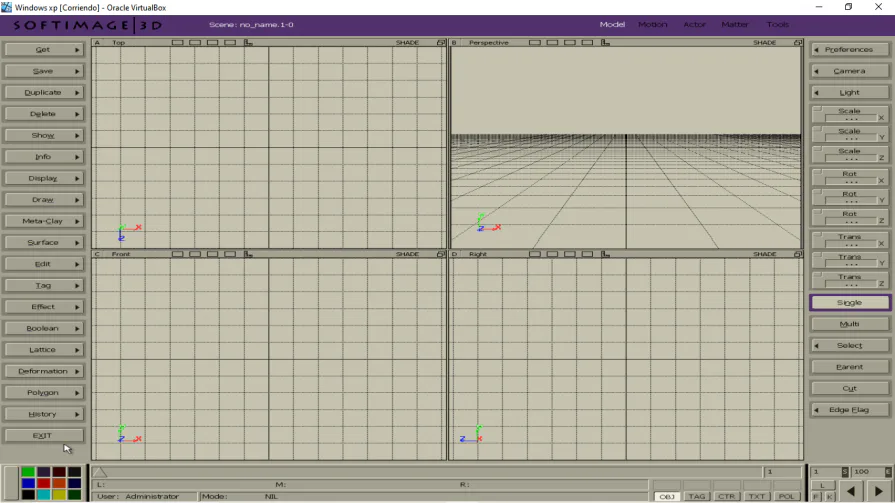The height and width of the screenshot is (503, 895).
Task: Click the EXIT button
Action: tap(44, 436)
